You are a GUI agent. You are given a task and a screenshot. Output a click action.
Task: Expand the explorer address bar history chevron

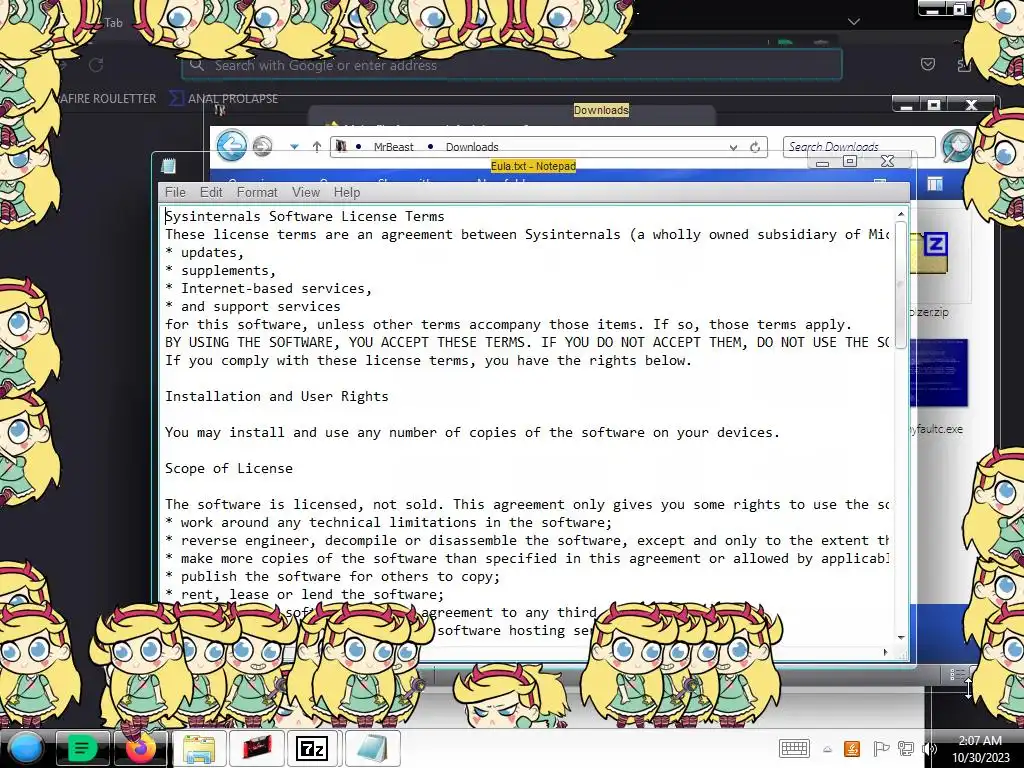[x=733, y=148]
